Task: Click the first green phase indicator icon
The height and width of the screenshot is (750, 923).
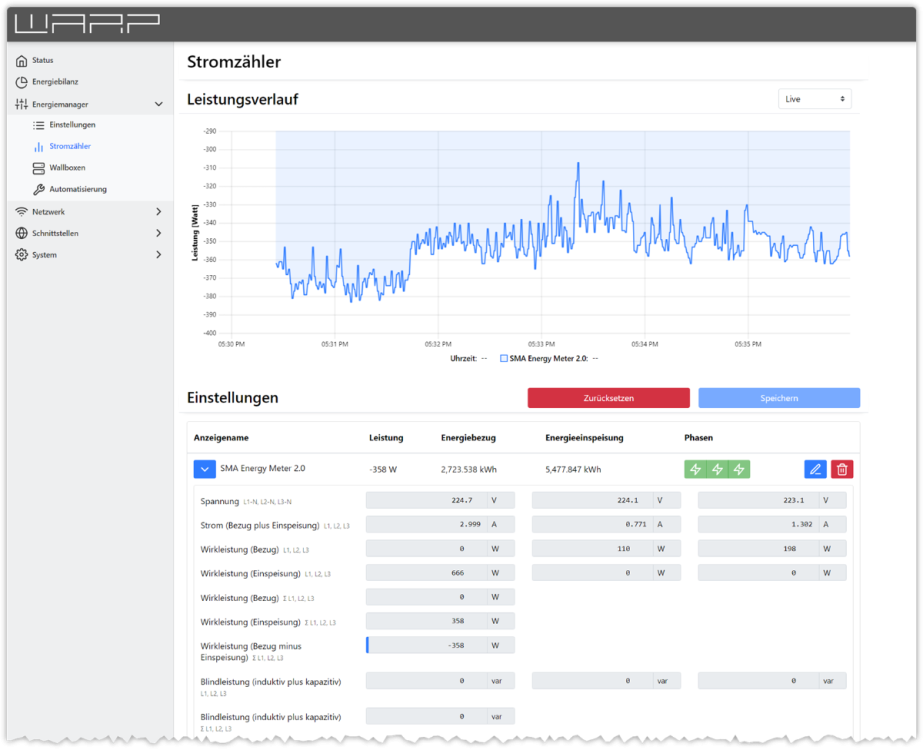Action: 695,469
